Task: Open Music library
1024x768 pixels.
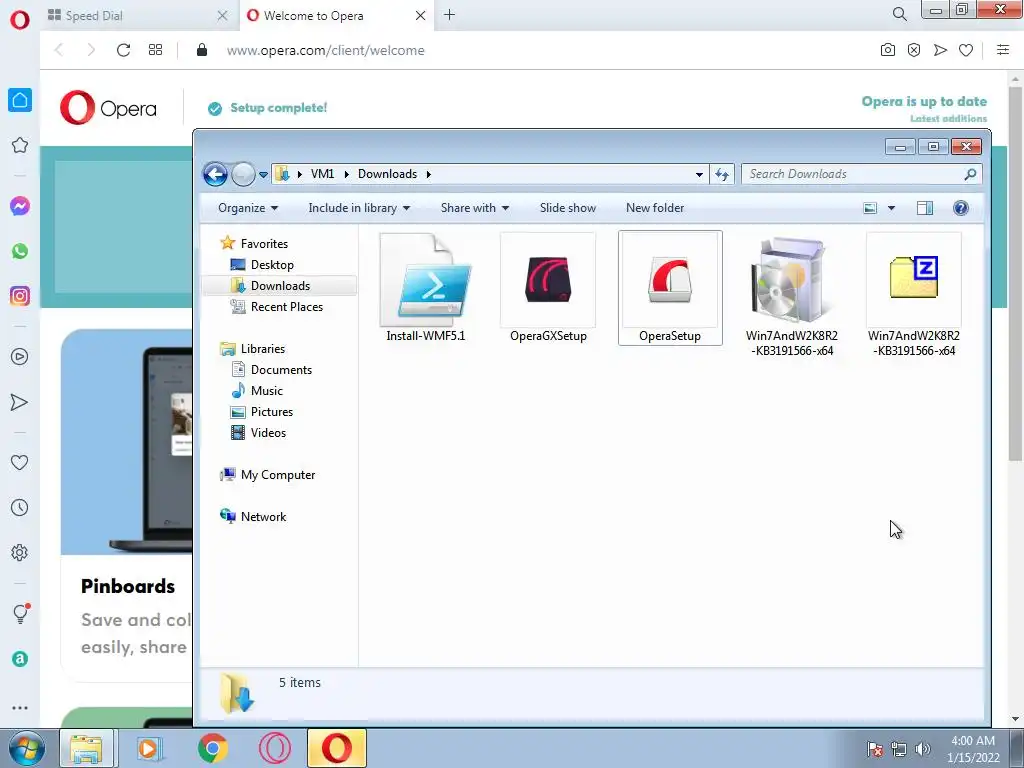Action: tap(266, 391)
